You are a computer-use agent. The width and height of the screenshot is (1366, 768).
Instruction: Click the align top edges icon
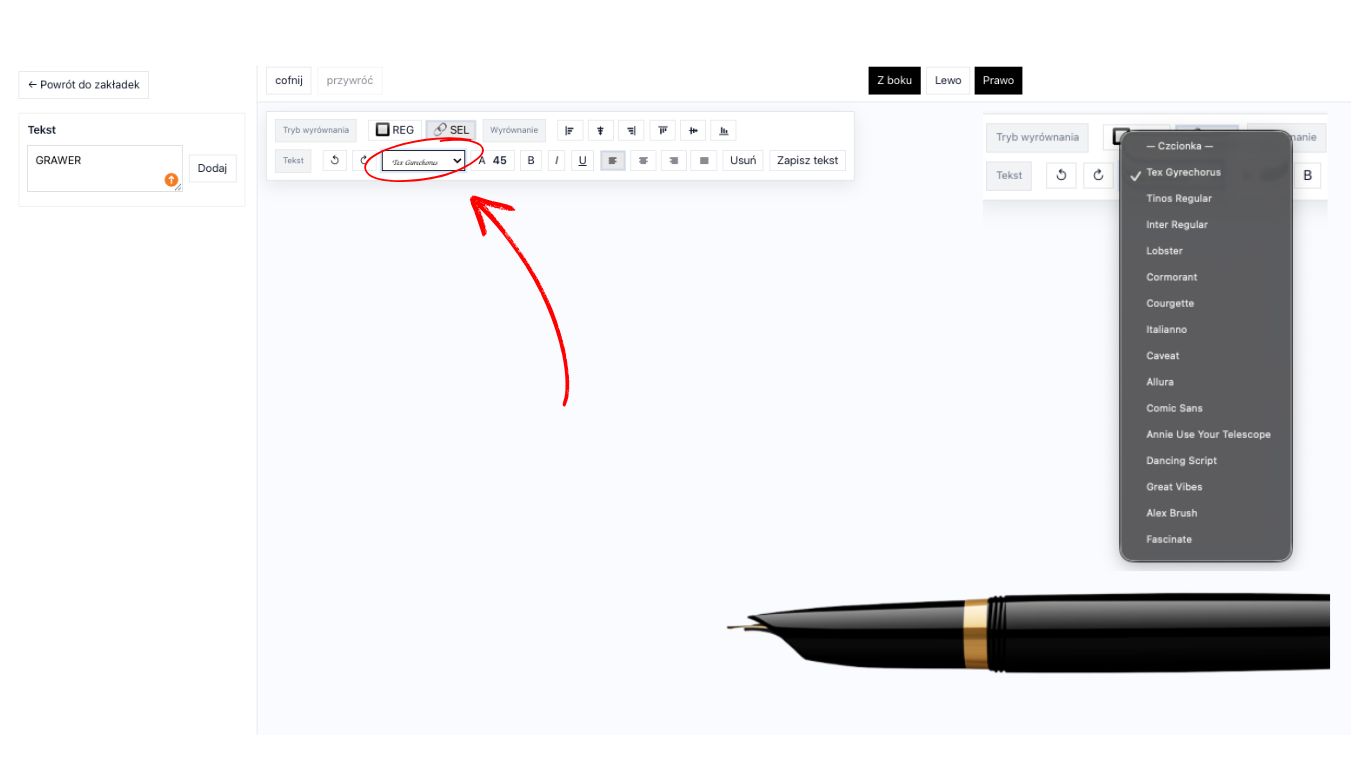(x=662, y=130)
